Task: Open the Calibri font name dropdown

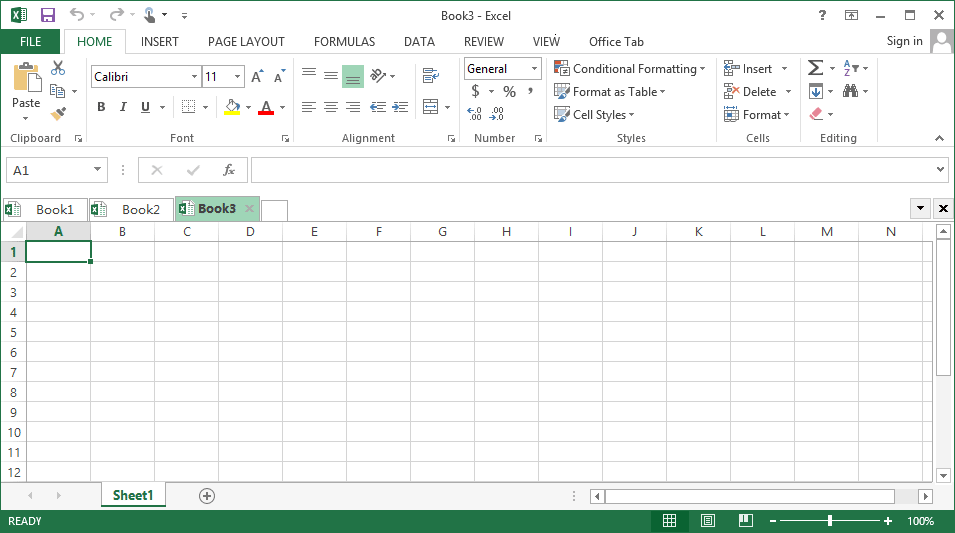Action: 194,77
